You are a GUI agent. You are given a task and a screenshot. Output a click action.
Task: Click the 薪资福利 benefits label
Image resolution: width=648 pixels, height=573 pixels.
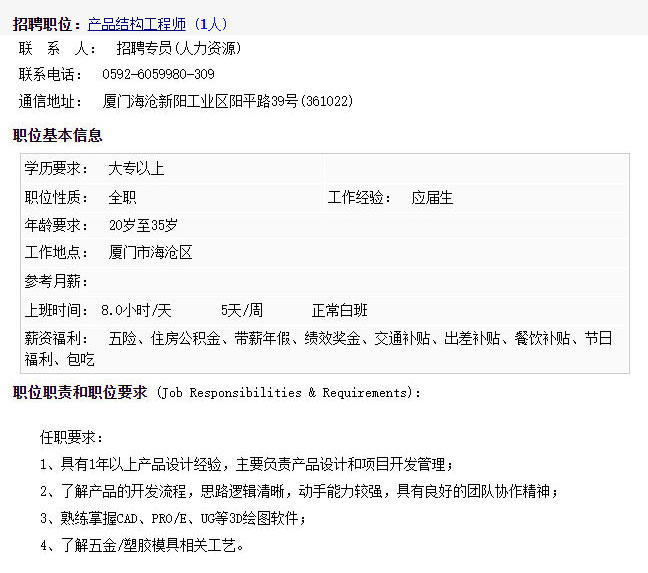[x=56, y=338]
